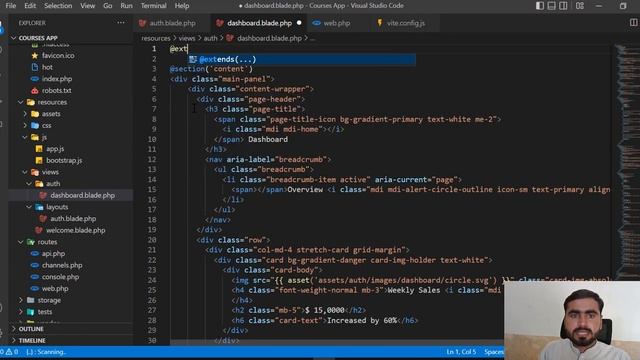This screenshot has width=640, height=360.
Task: Open the Edit menu
Action: (x=30, y=6)
